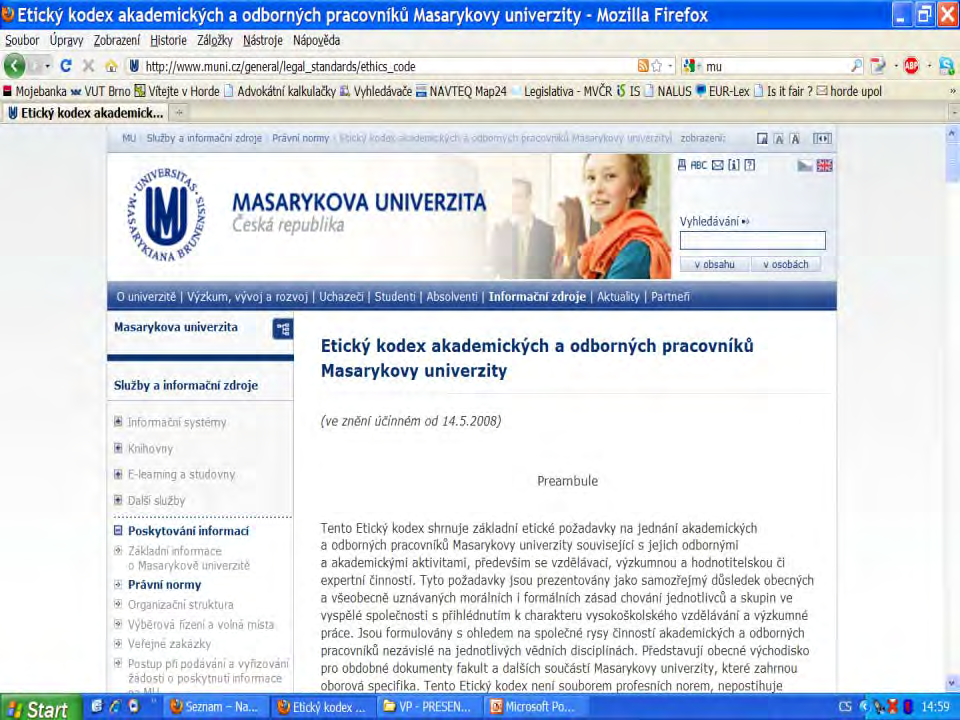The height and width of the screenshot is (720, 960).
Task: Switch to Microsoft PowerPoint in taskbar
Action: pos(536,707)
